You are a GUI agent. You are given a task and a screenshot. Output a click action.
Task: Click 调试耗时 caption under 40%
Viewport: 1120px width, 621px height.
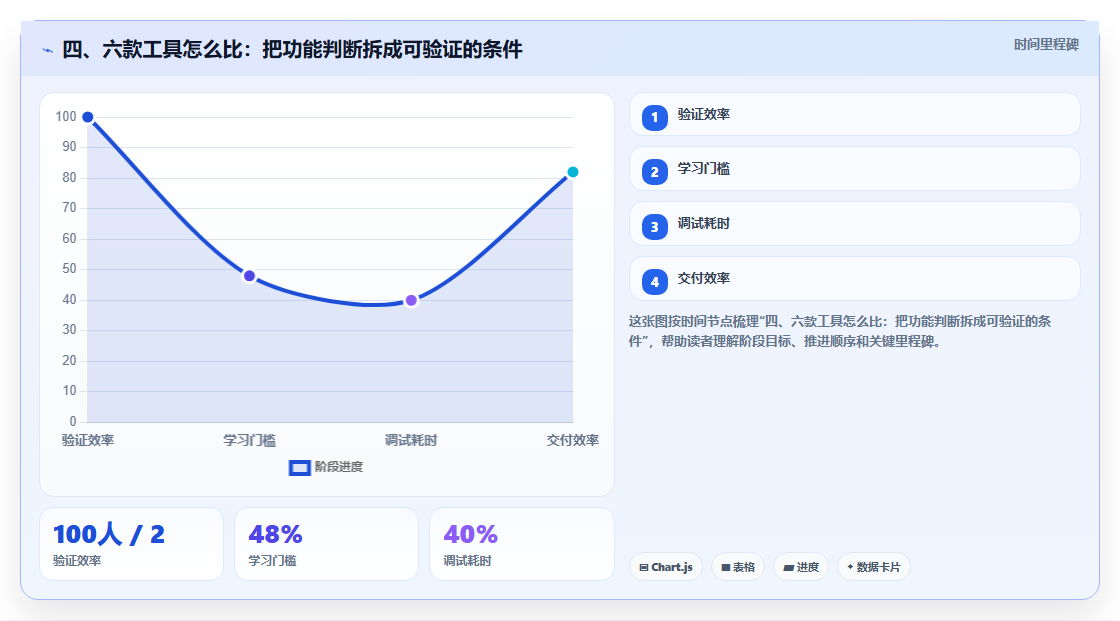467,561
